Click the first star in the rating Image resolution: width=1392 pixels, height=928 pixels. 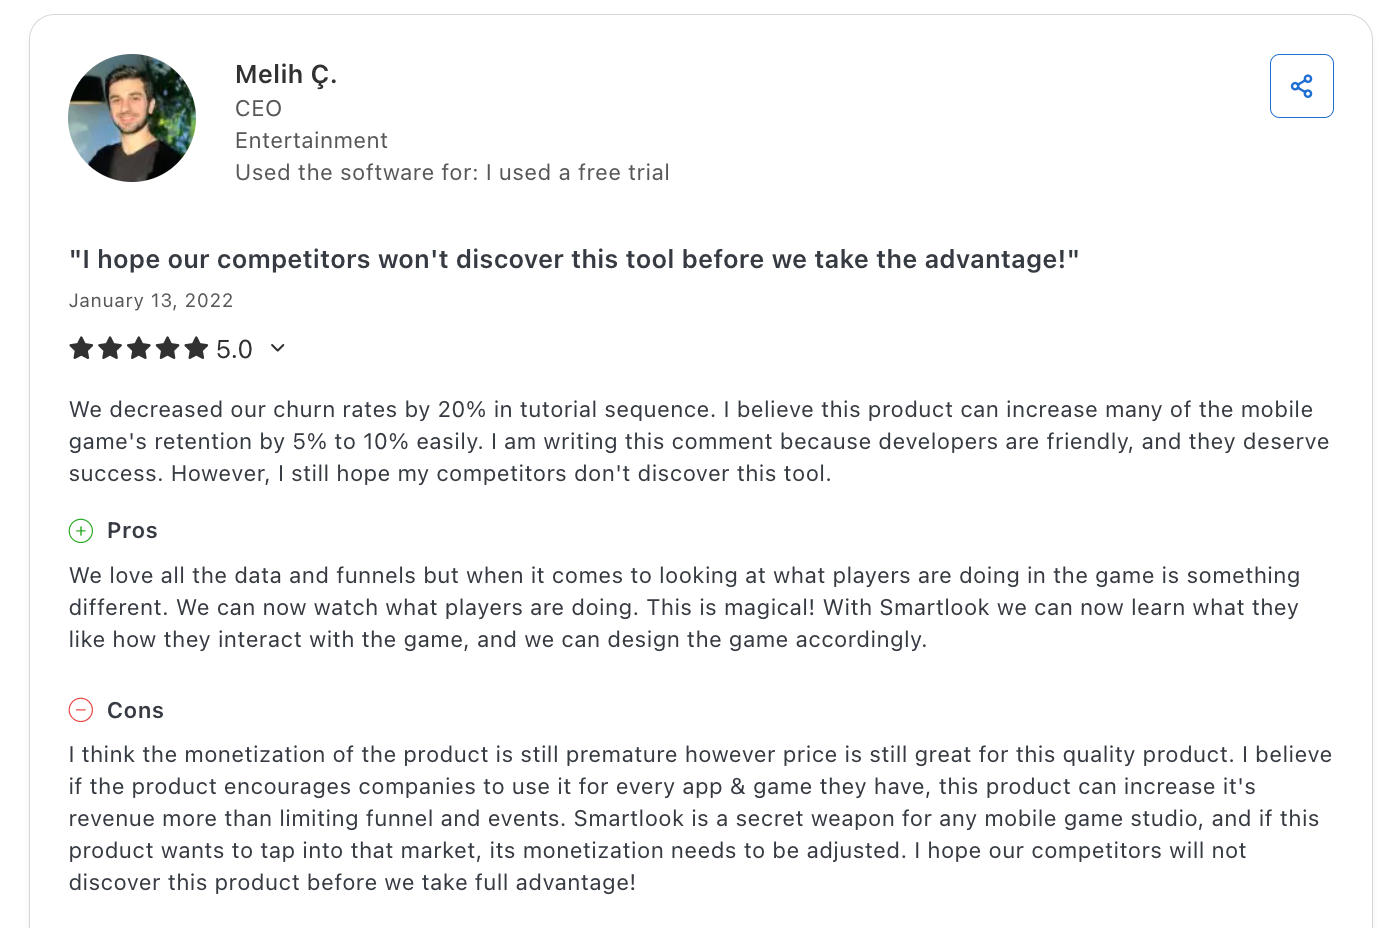pyautogui.click(x=81, y=348)
